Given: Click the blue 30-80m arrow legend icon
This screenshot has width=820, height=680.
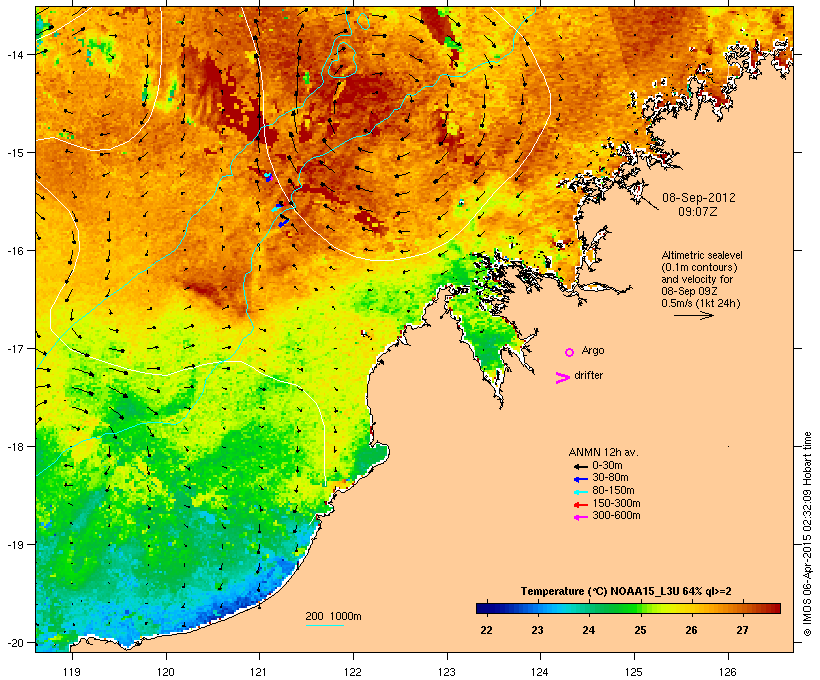Looking at the screenshot, I should pos(580,479).
